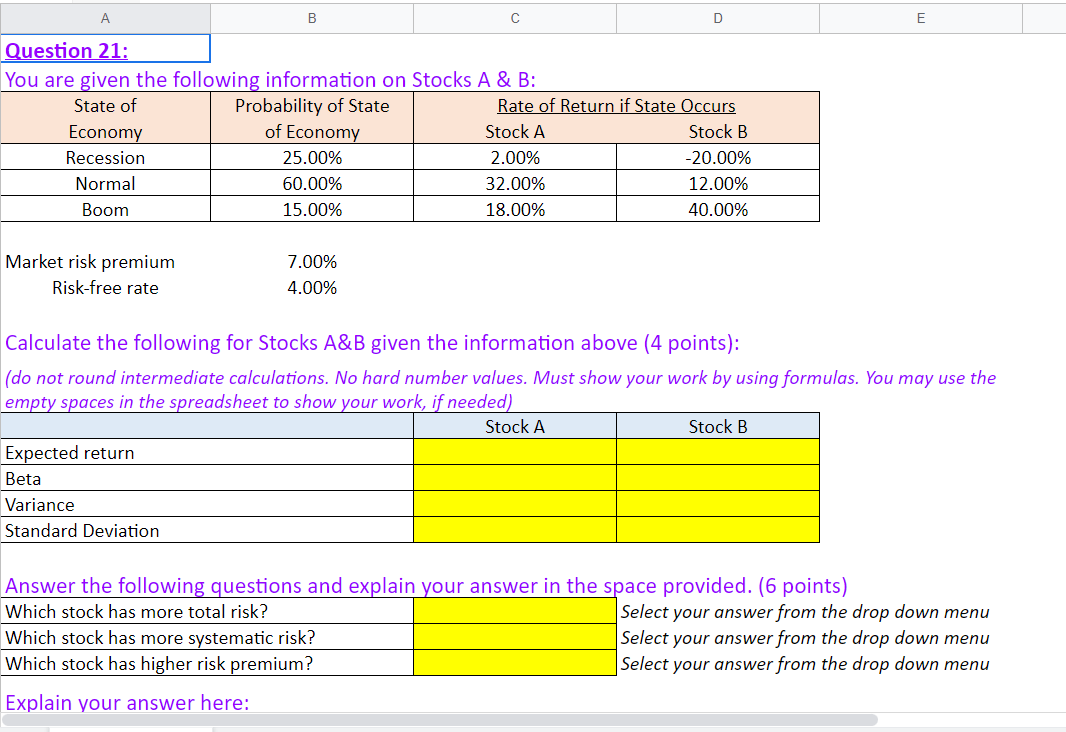This screenshot has width=1066, height=732.
Task: Click 'Which stock has more total risk?' cell
Action: pyautogui.click(x=207, y=610)
